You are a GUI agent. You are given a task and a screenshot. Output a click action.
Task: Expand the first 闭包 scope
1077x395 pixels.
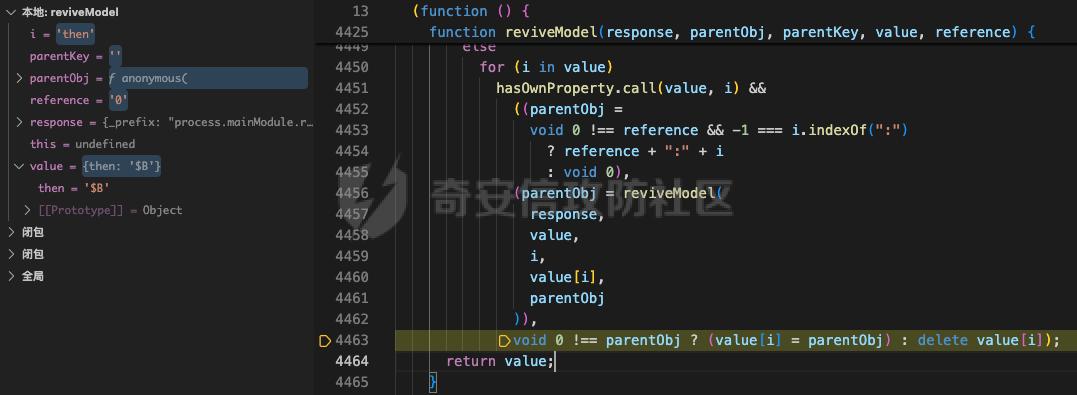point(10,232)
